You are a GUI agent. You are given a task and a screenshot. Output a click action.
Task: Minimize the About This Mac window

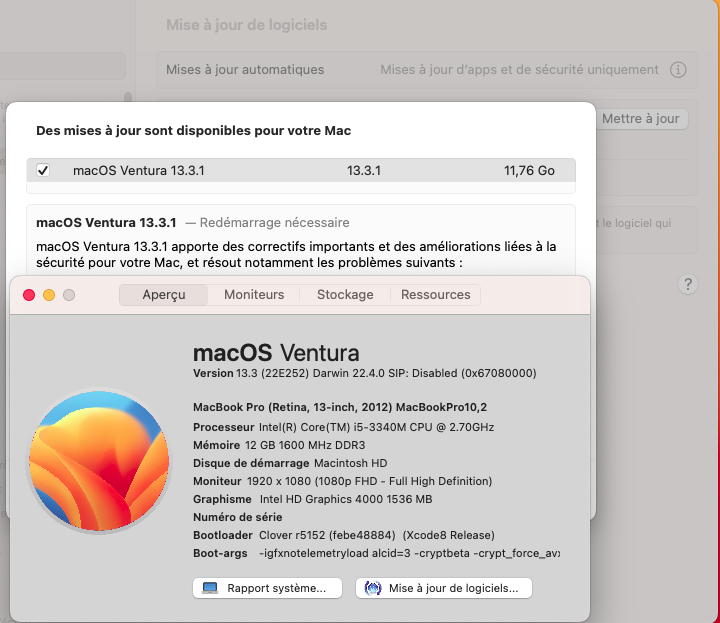(x=49, y=295)
